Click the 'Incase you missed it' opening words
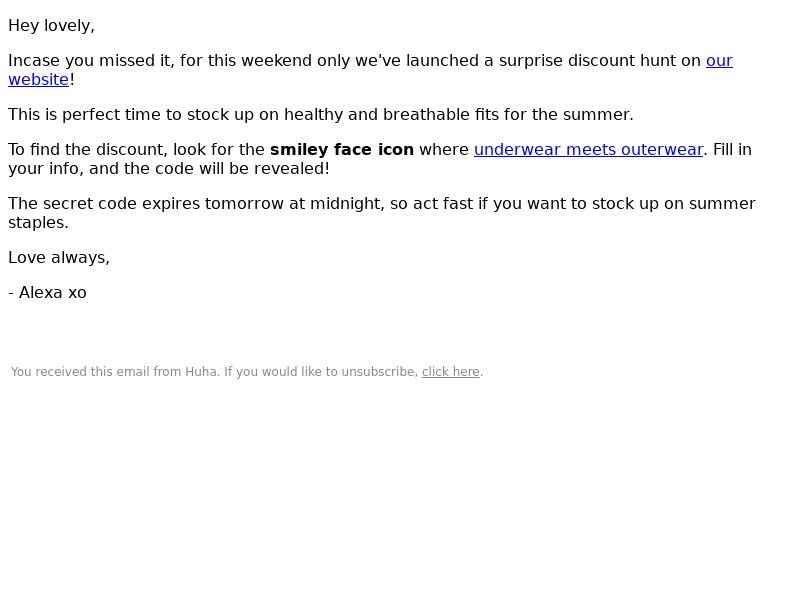Screen dimensions: 800x600 pos(91,61)
